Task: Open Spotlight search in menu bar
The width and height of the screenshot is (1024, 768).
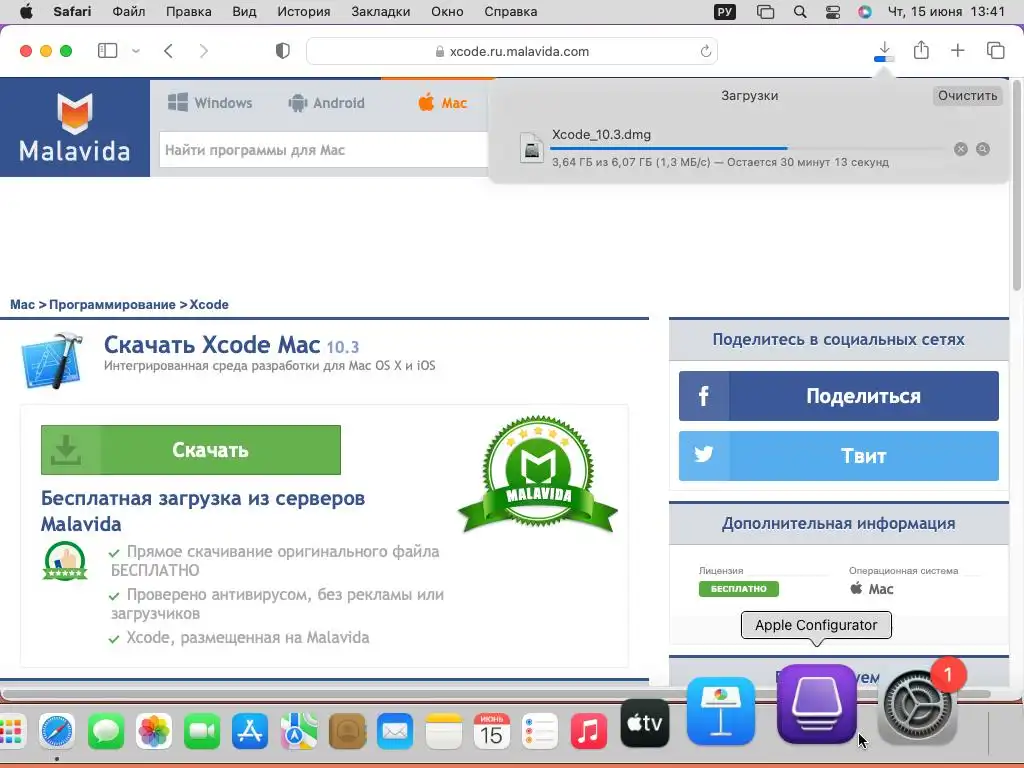Action: (x=800, y=12)
